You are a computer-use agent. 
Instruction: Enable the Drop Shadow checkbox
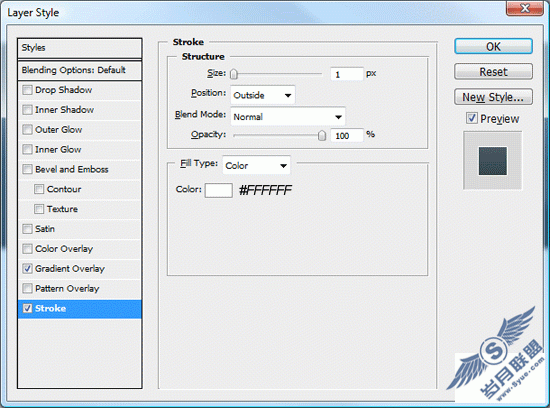pos(27,90)
